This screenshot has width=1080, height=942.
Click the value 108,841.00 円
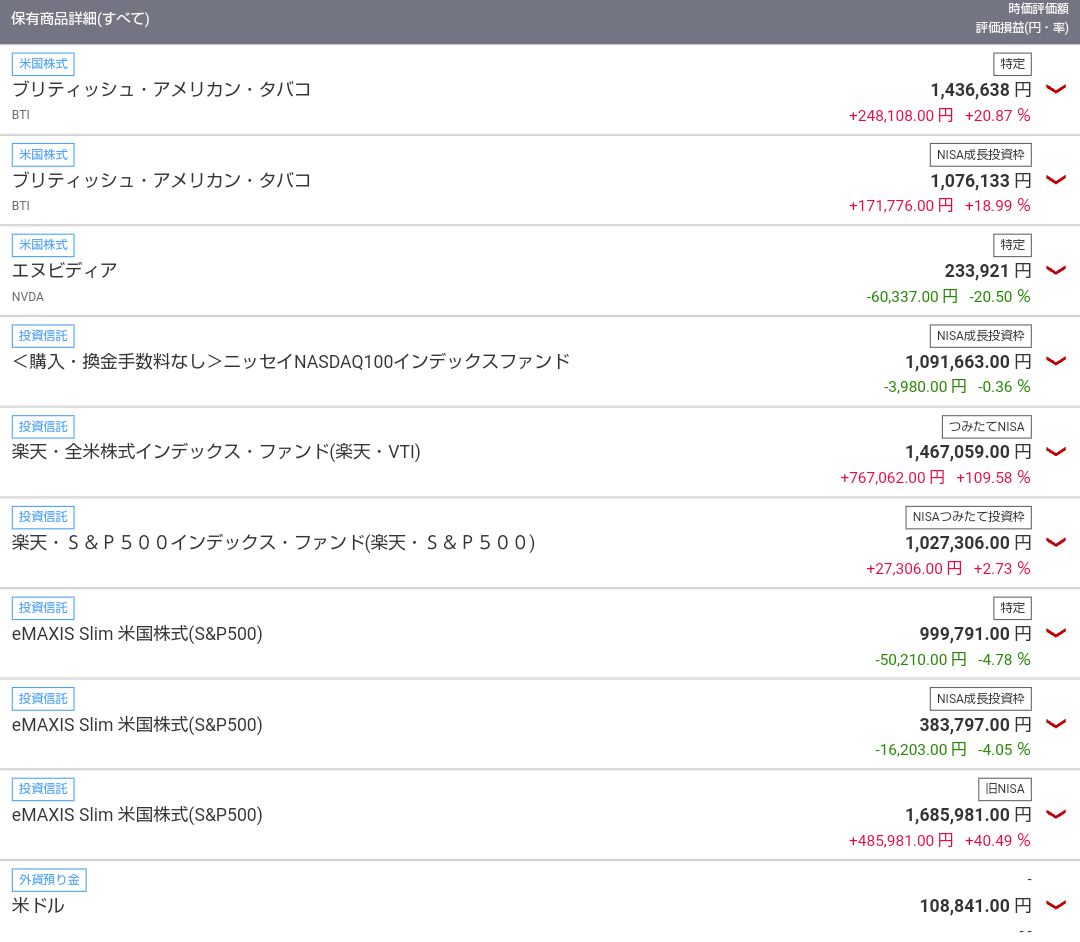click(x=975, y=906)
